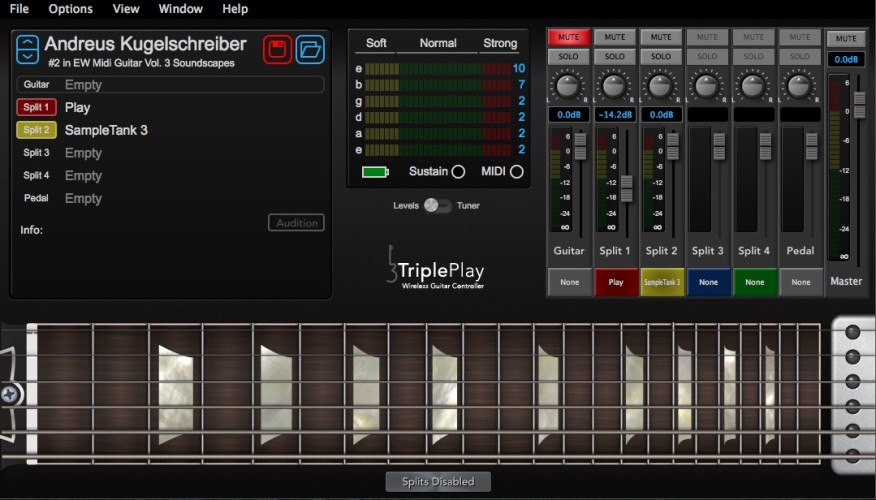Check the green battery indicator

pyautogui.click(x=375, y=172)
